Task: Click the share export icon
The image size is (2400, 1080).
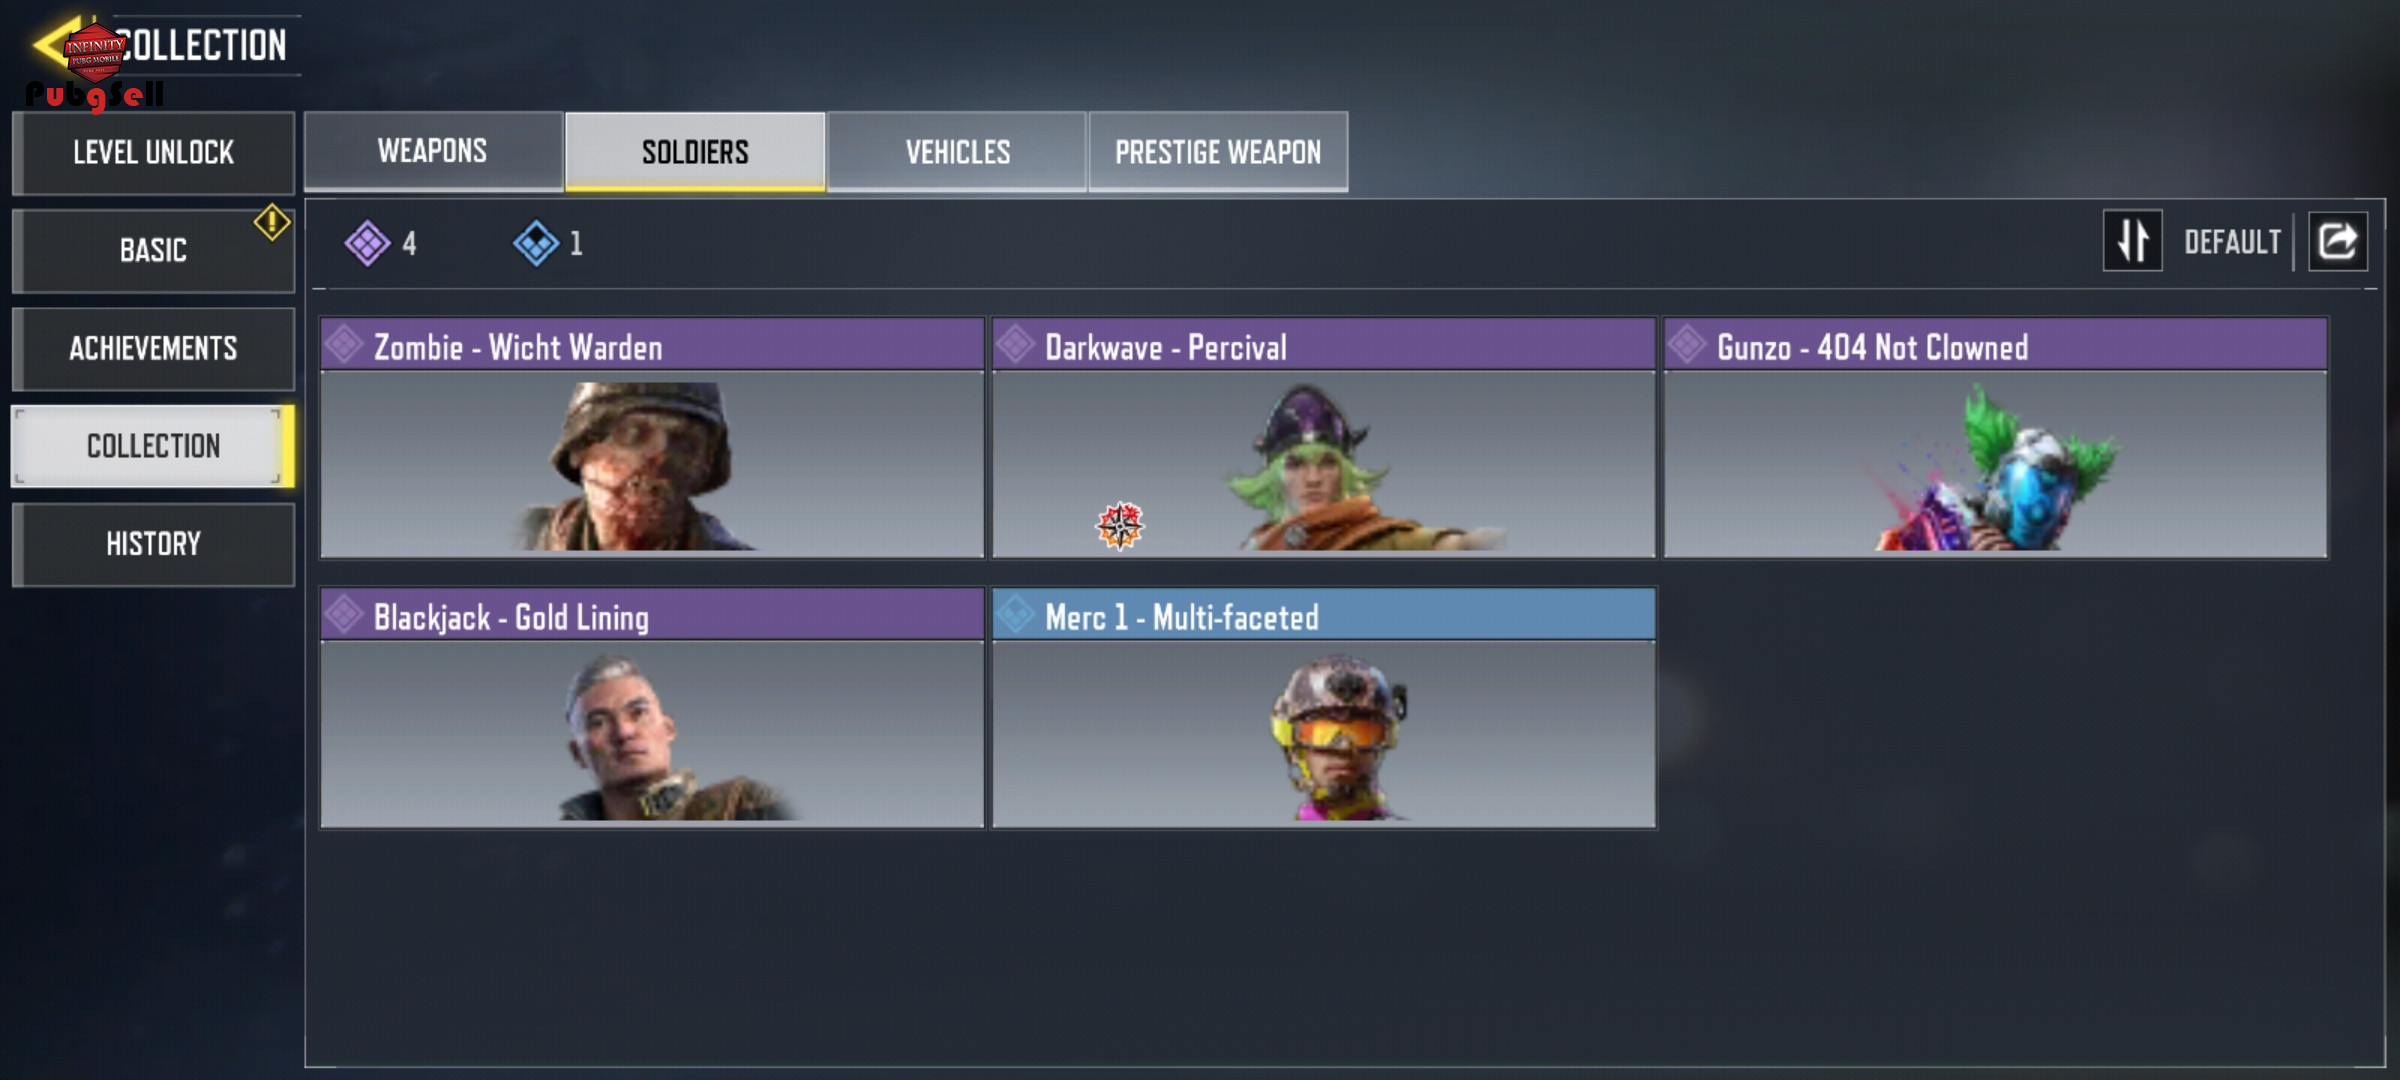Action: 2337,241
